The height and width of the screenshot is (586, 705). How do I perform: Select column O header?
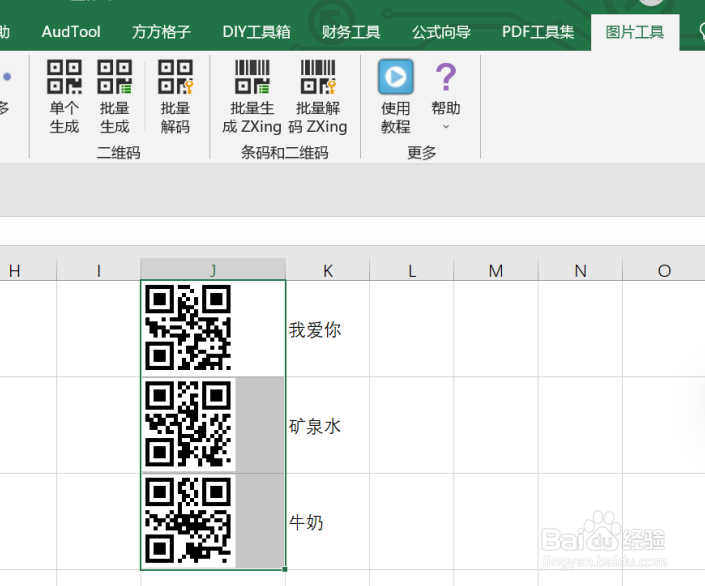tap(664, 270)
